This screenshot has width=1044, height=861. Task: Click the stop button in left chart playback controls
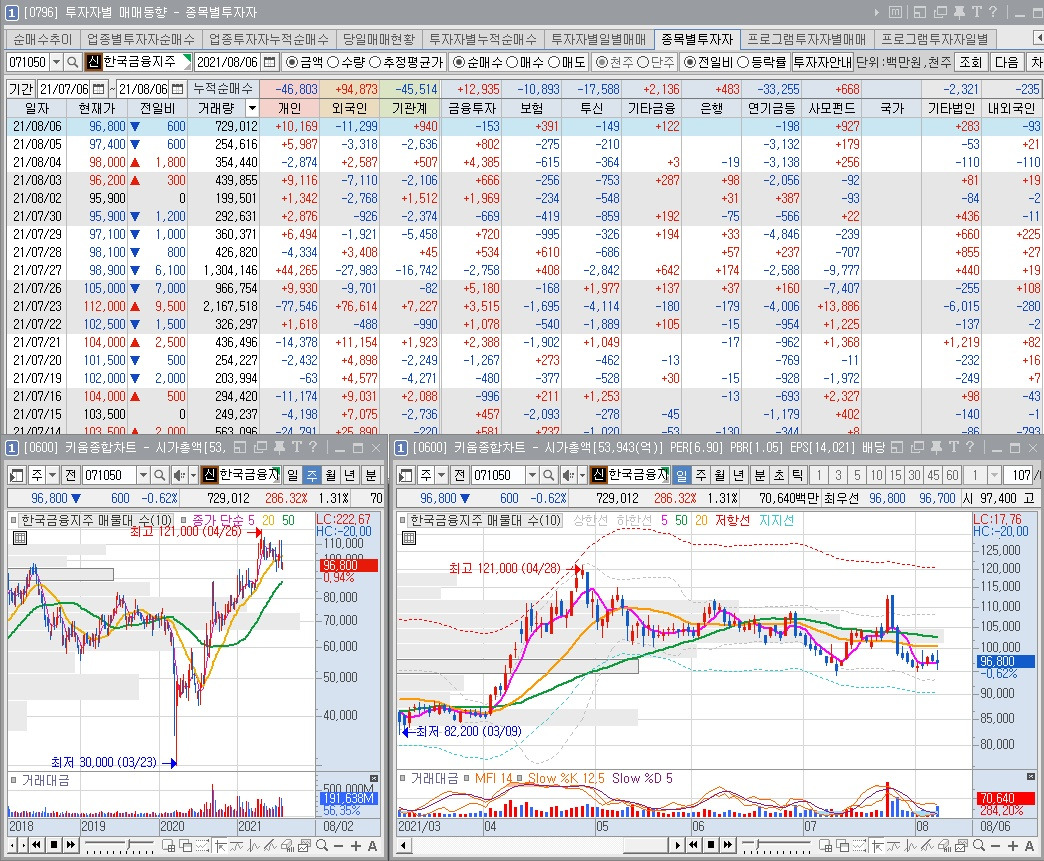pos(55,845)
